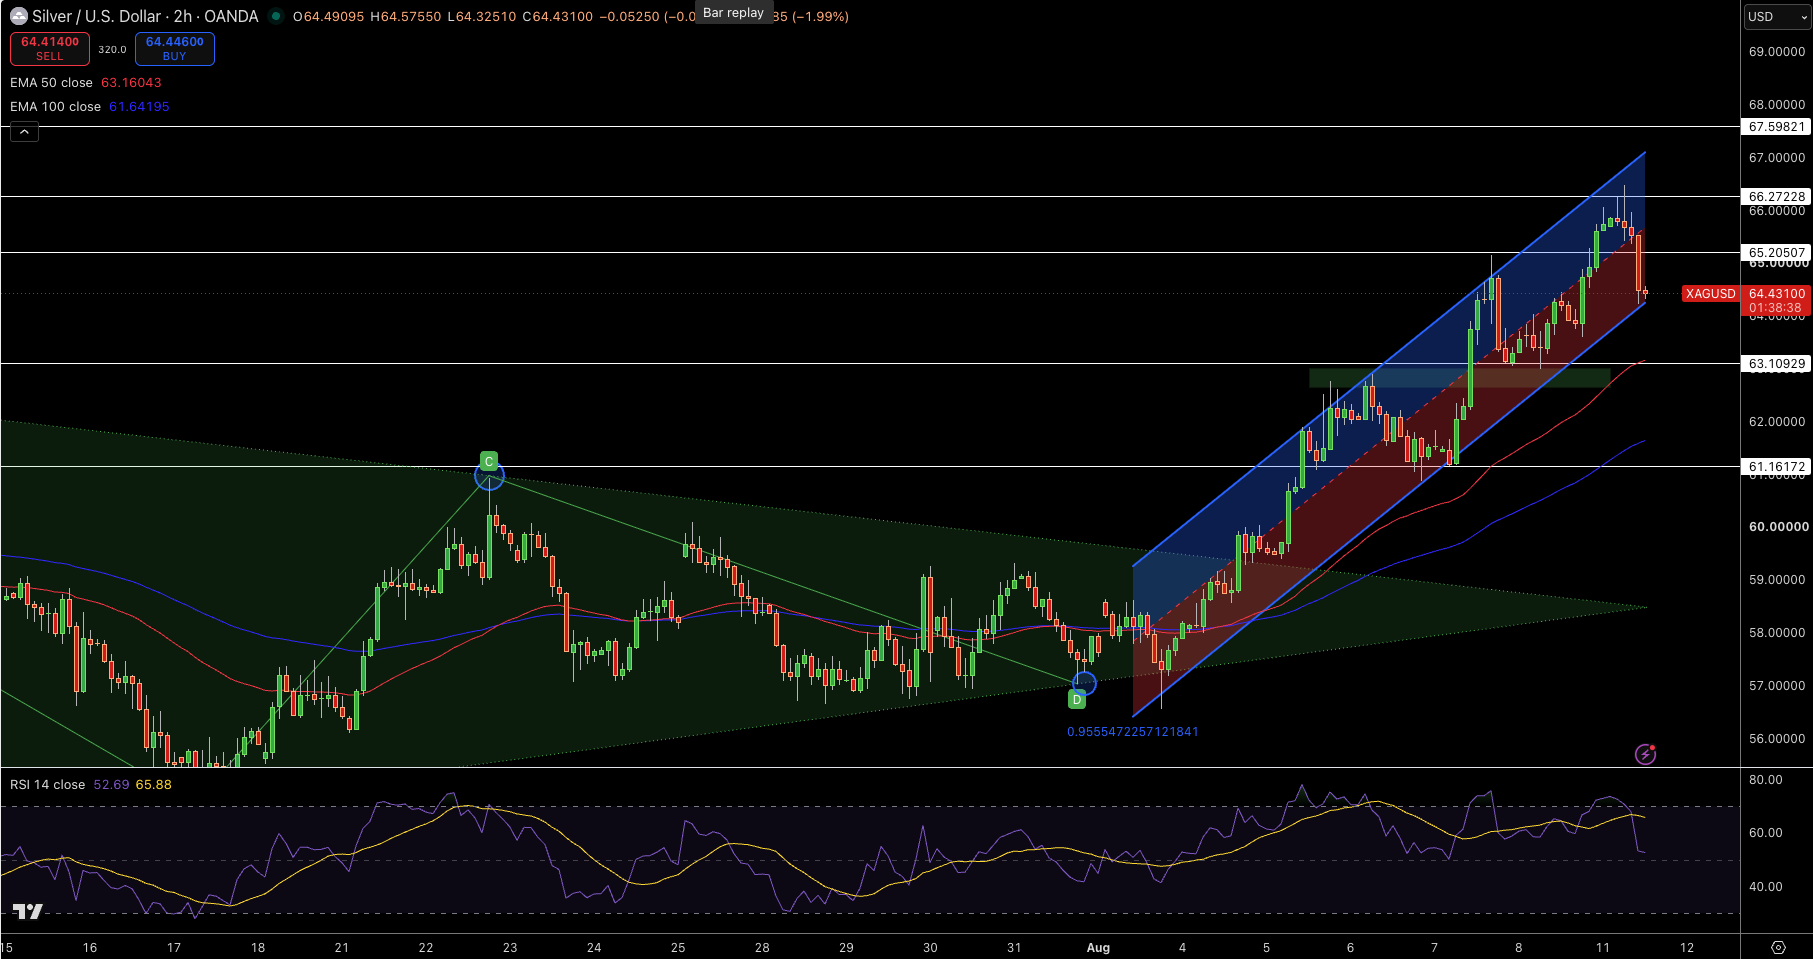Select the EMA 50 close indicator legend
1813x959 pixels.
(51, 83)
